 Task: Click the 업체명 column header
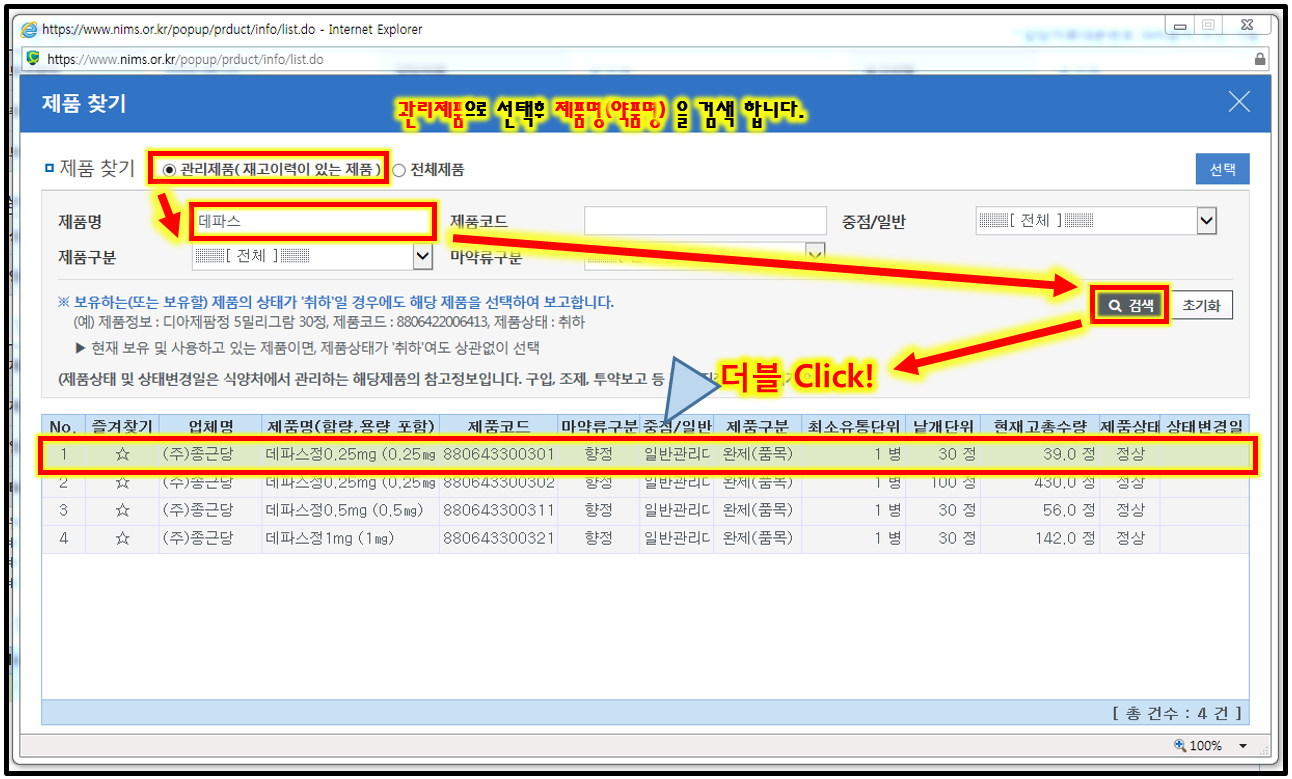pyautogui.click(x=210, y=427)
